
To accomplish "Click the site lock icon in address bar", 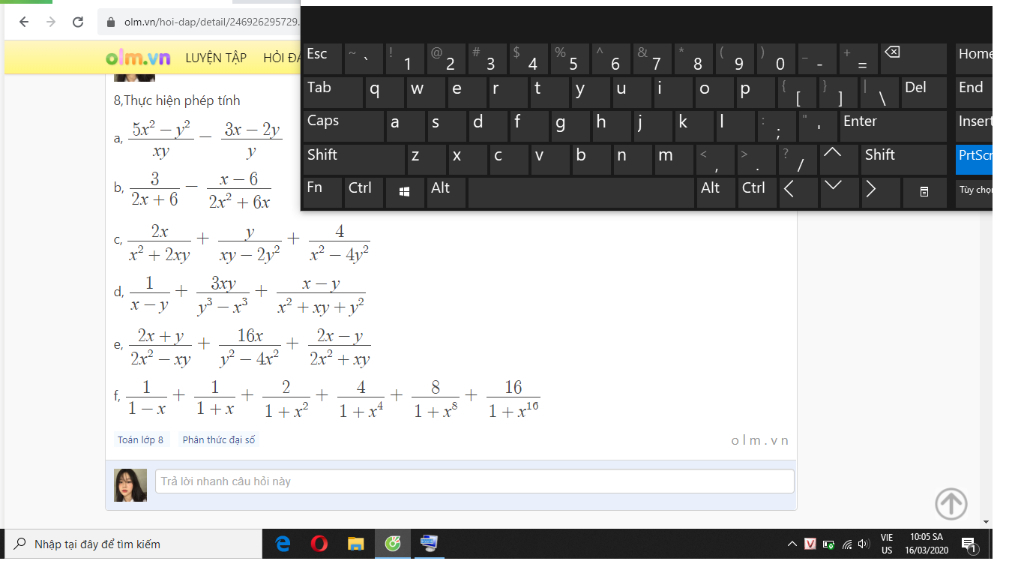I will (110, 22).
